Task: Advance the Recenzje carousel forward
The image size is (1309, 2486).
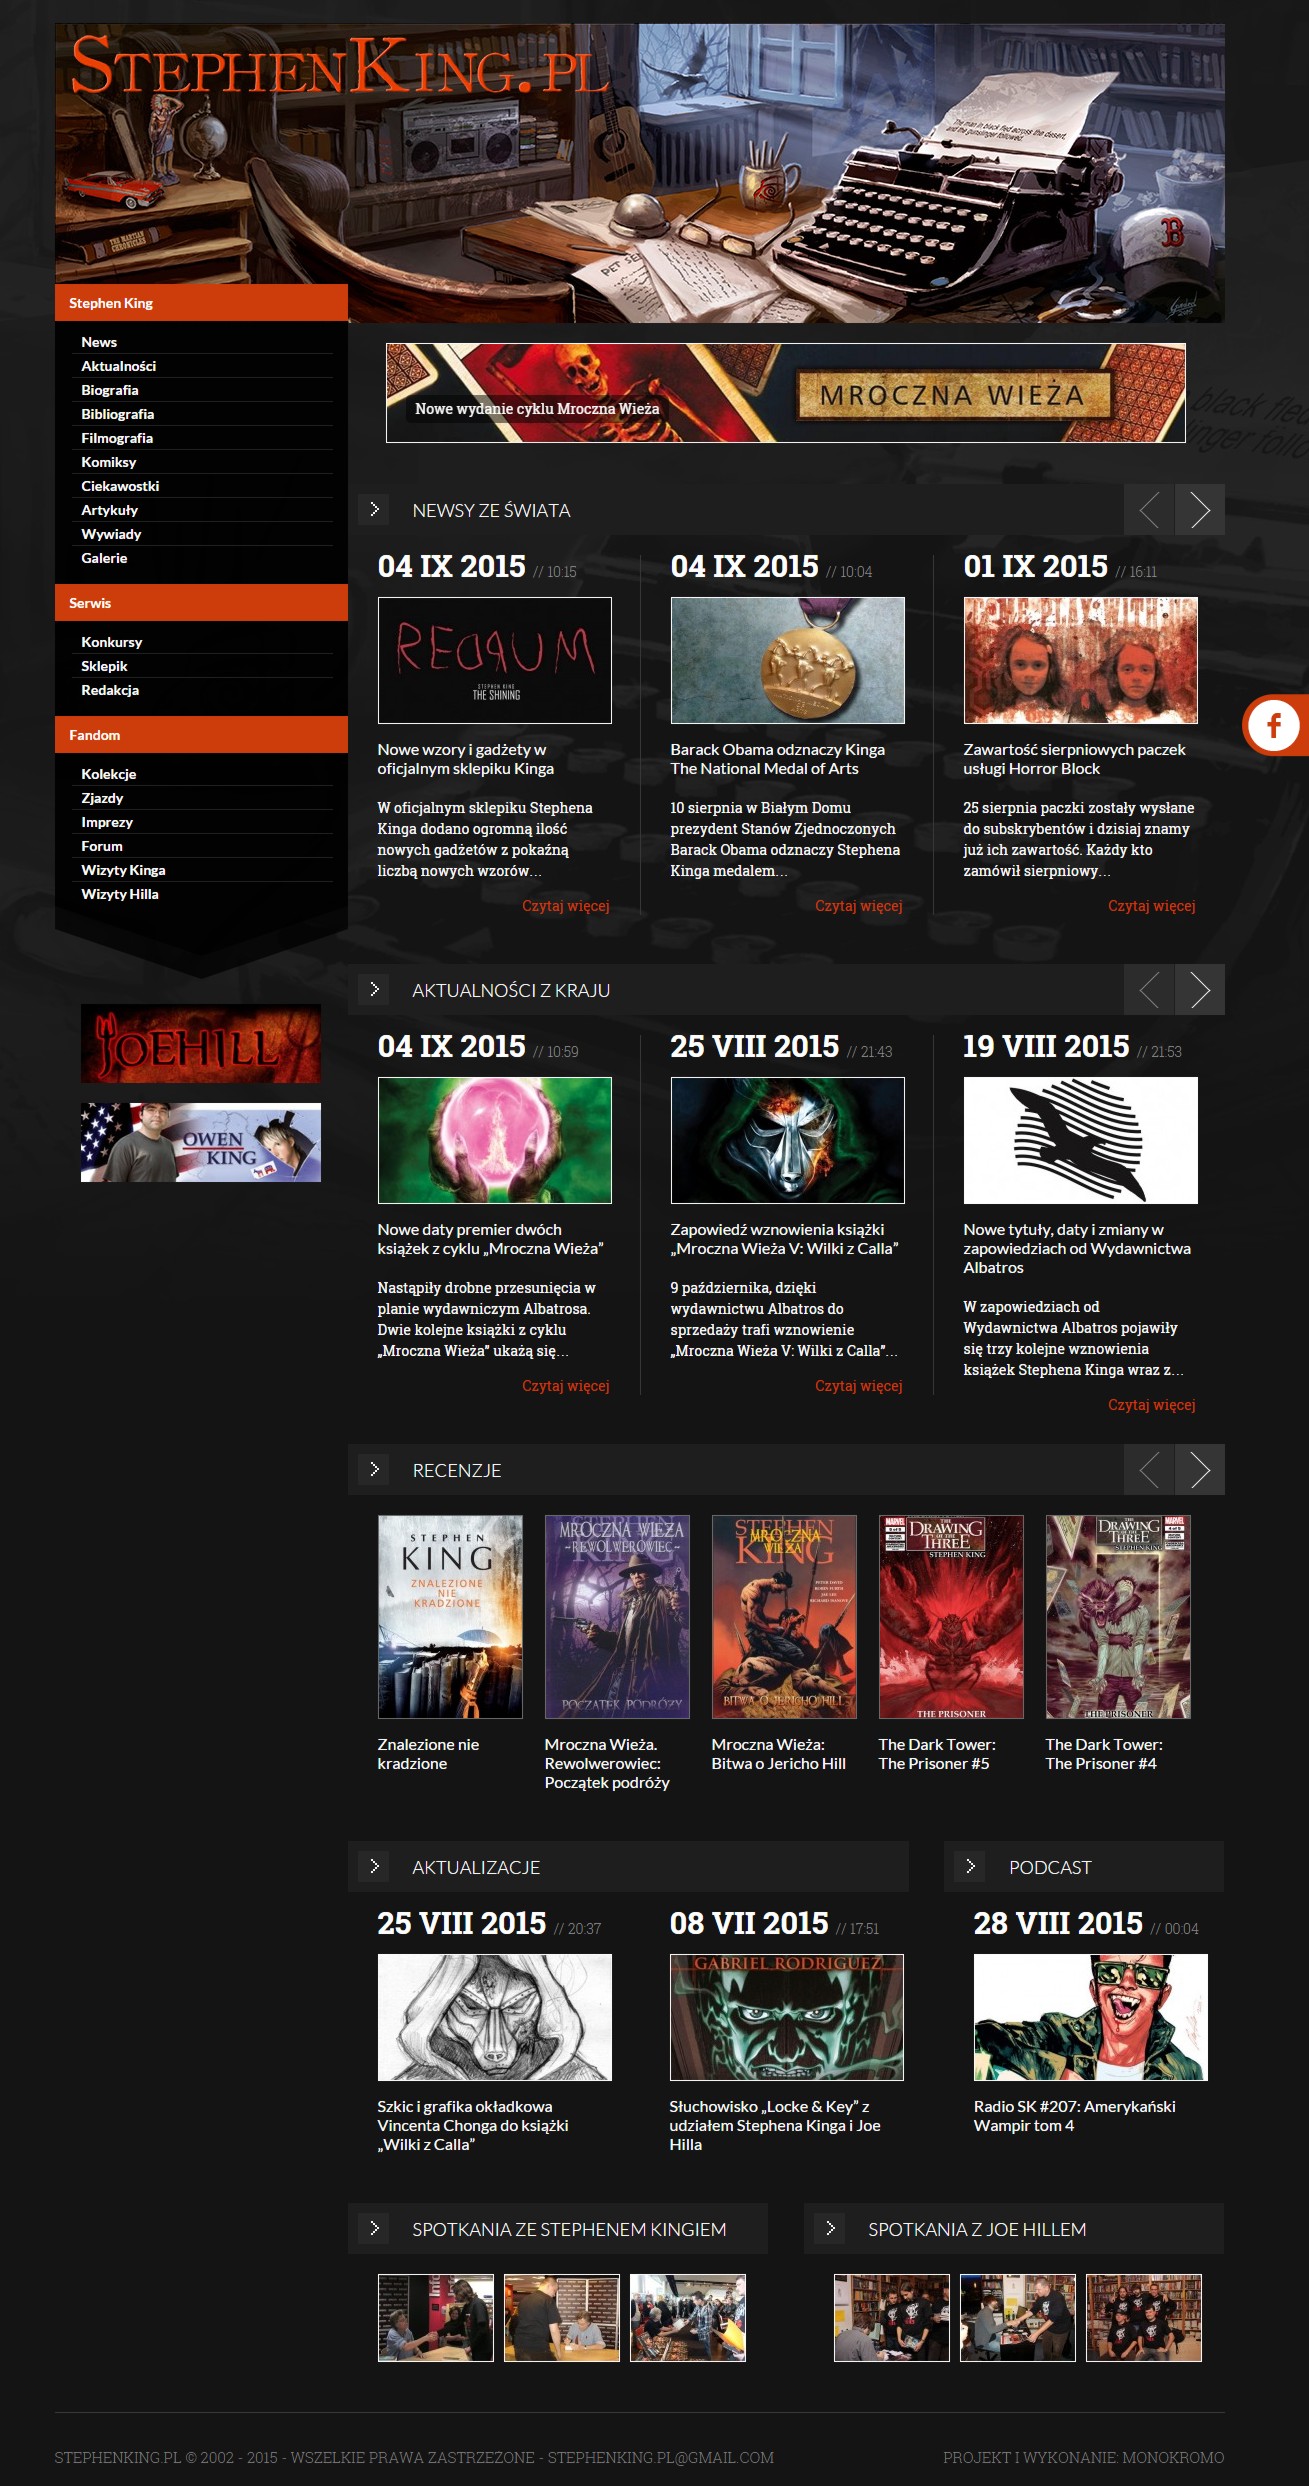Action: (1199, 1470)
